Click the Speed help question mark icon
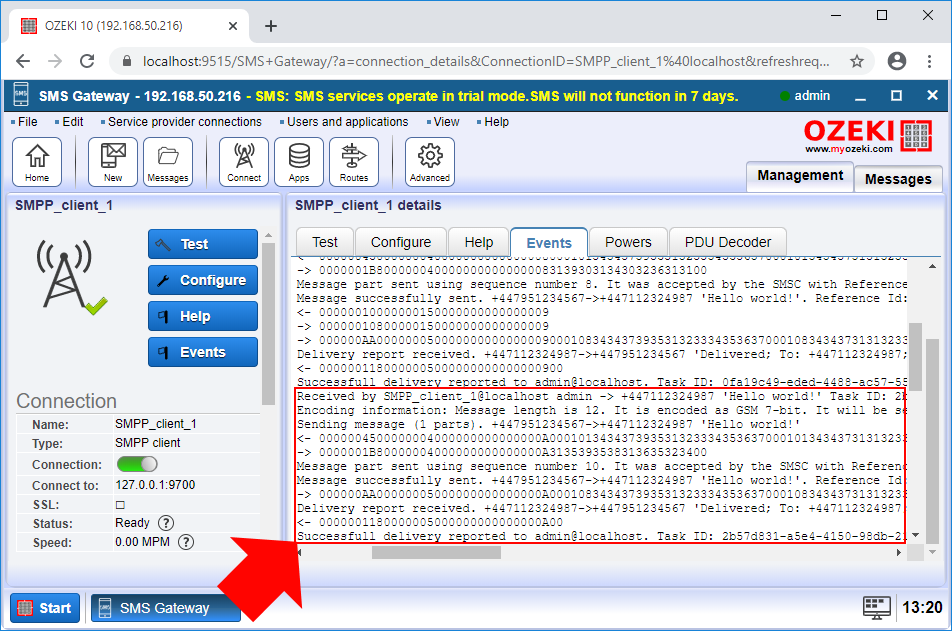This screenshot has height=631, width=952. pyautogui.click(x=186, y=542)
